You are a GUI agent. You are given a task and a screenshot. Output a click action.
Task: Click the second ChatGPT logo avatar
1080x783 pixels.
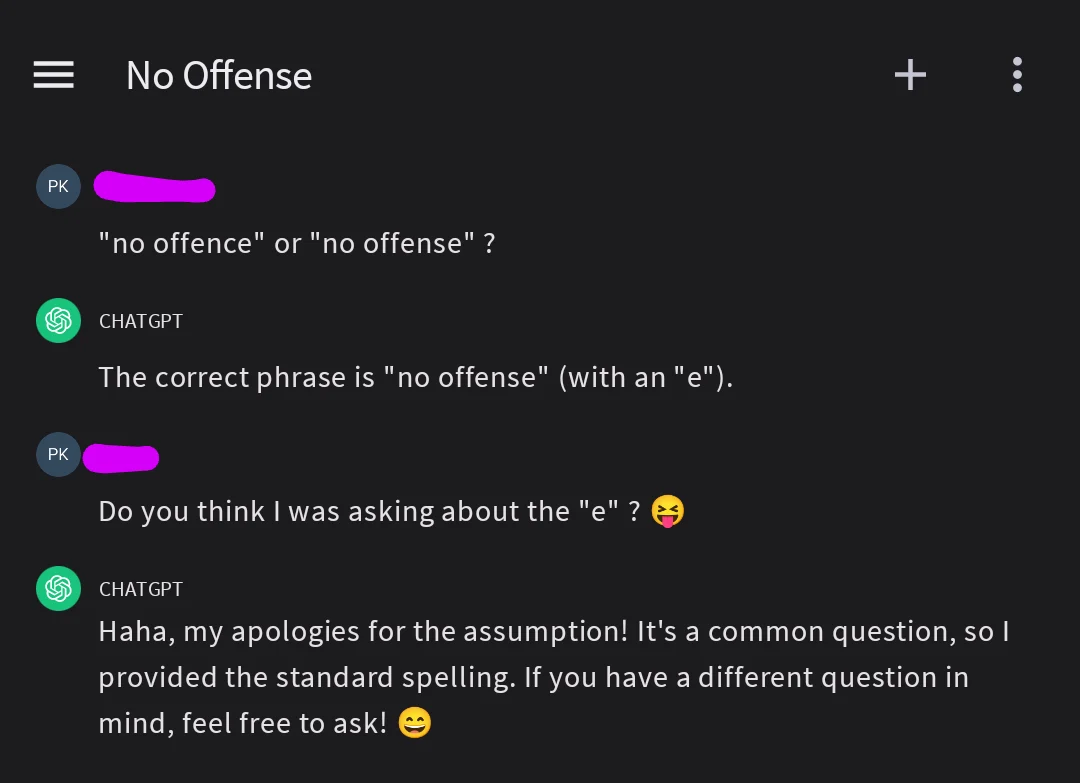tap(58, 588)
